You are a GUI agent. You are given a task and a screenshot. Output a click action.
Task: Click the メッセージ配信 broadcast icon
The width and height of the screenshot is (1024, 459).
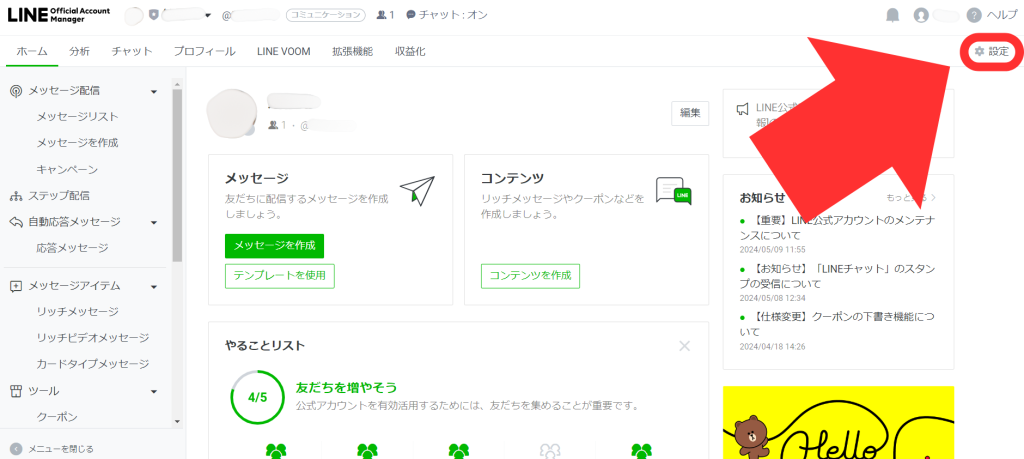click(x=16, y=91)
